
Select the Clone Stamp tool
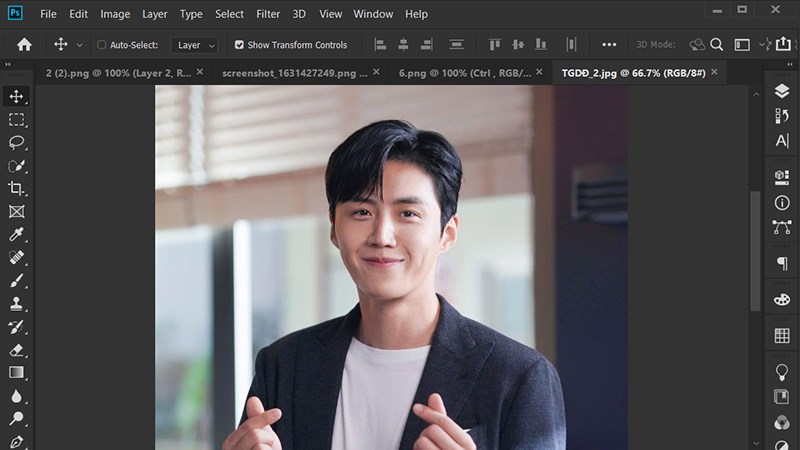click(16, 303)
